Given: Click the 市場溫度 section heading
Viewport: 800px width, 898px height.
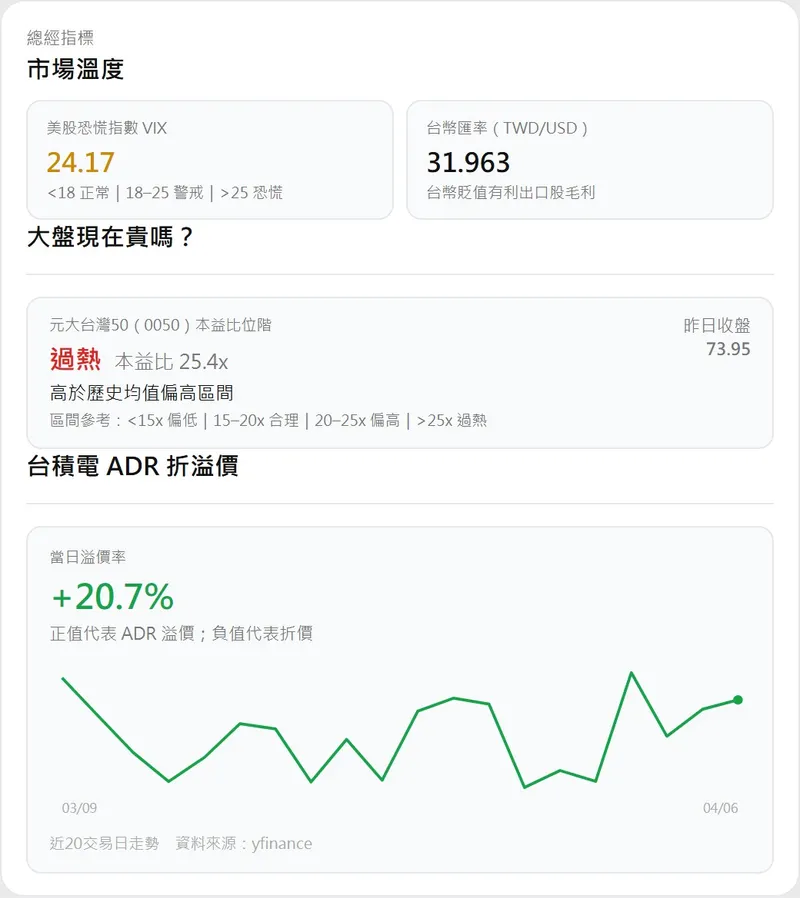Looking at the screenshot, I should tap(75, 69).
